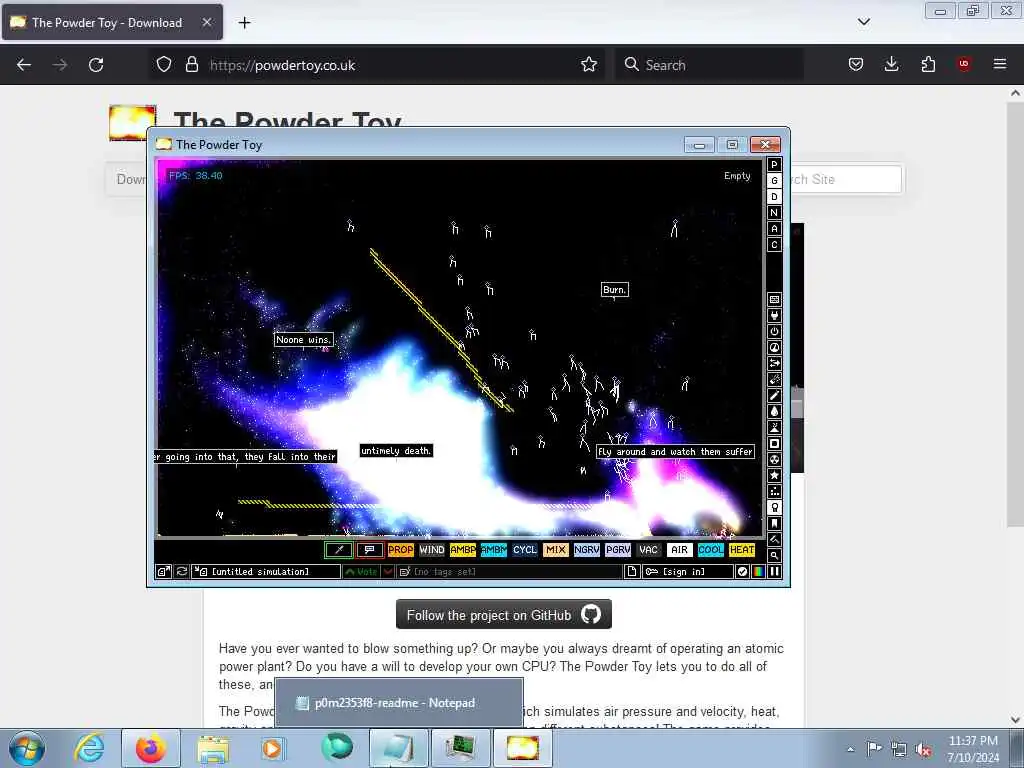This screenshot has height=768, width=1024.
Task: Click the Firefox Search box
Action: 709,65
